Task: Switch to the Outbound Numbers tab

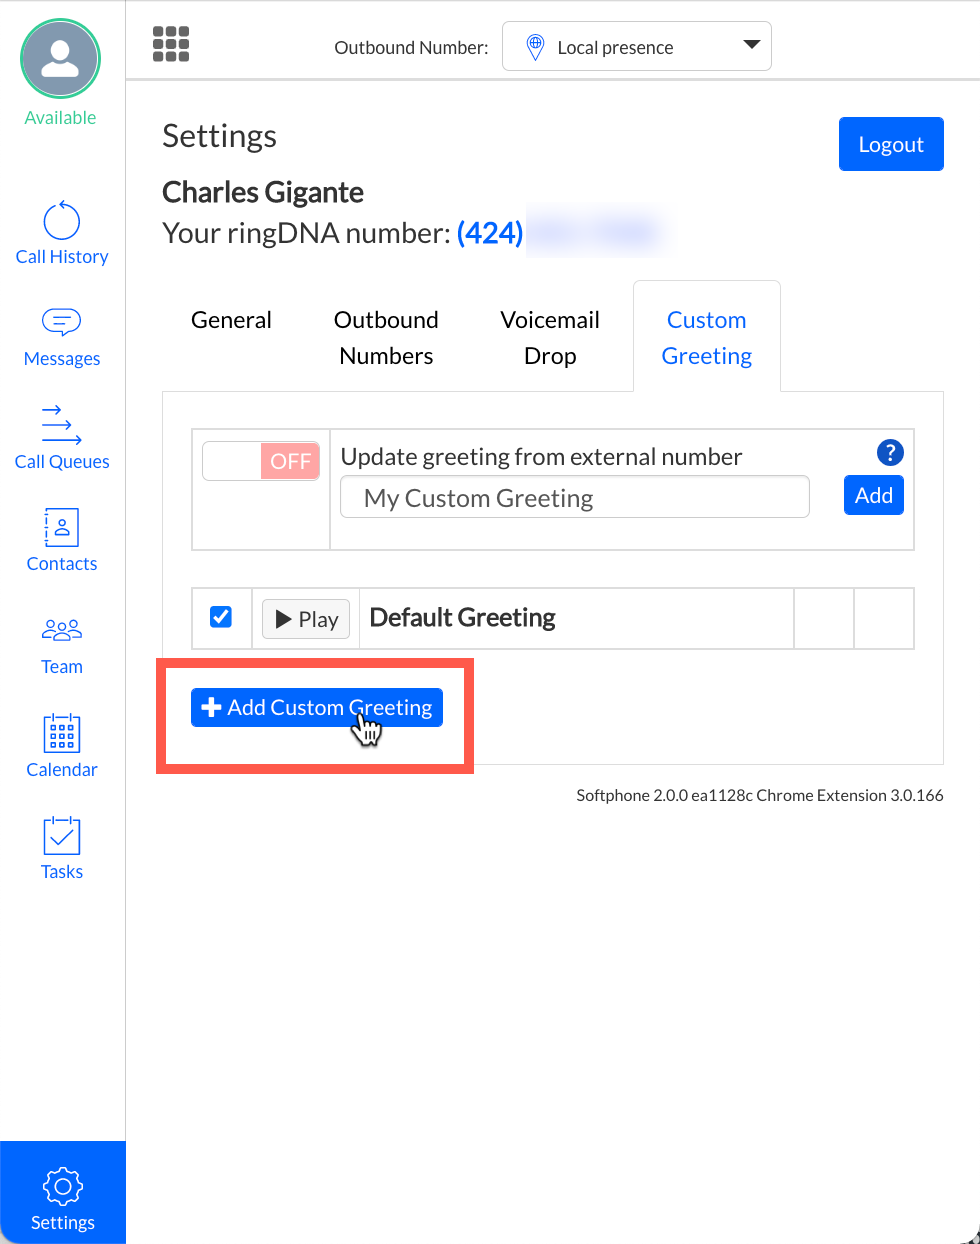Action: 386,338
